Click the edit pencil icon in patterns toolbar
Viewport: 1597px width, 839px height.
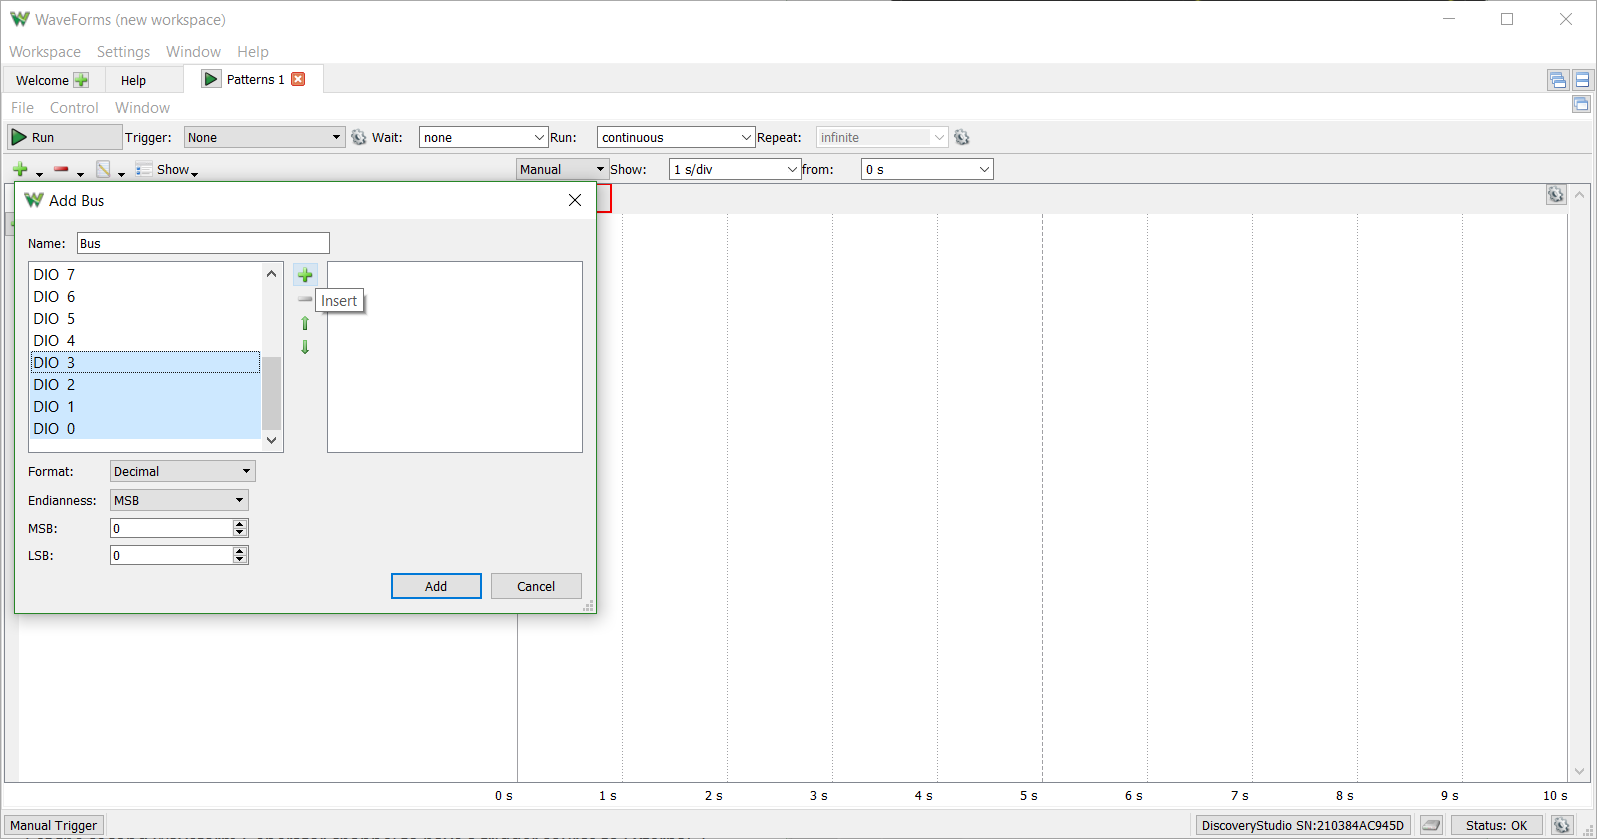(x=103, y=169)
